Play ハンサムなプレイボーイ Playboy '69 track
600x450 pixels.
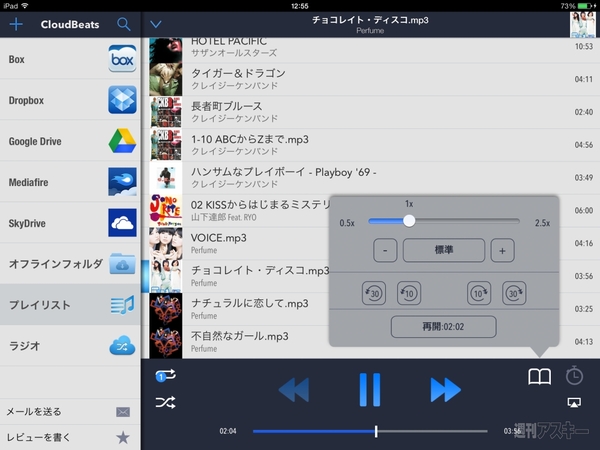point(370,178)
